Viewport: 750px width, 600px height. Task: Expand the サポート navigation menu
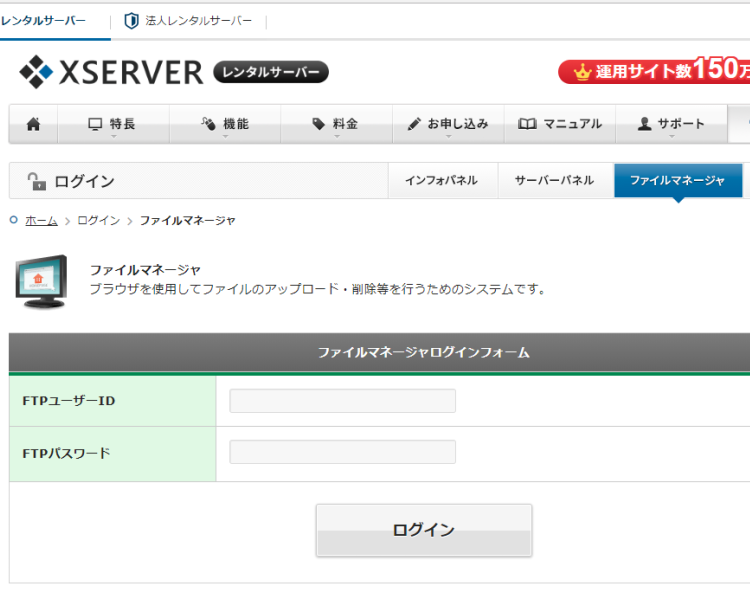(671, 124)
